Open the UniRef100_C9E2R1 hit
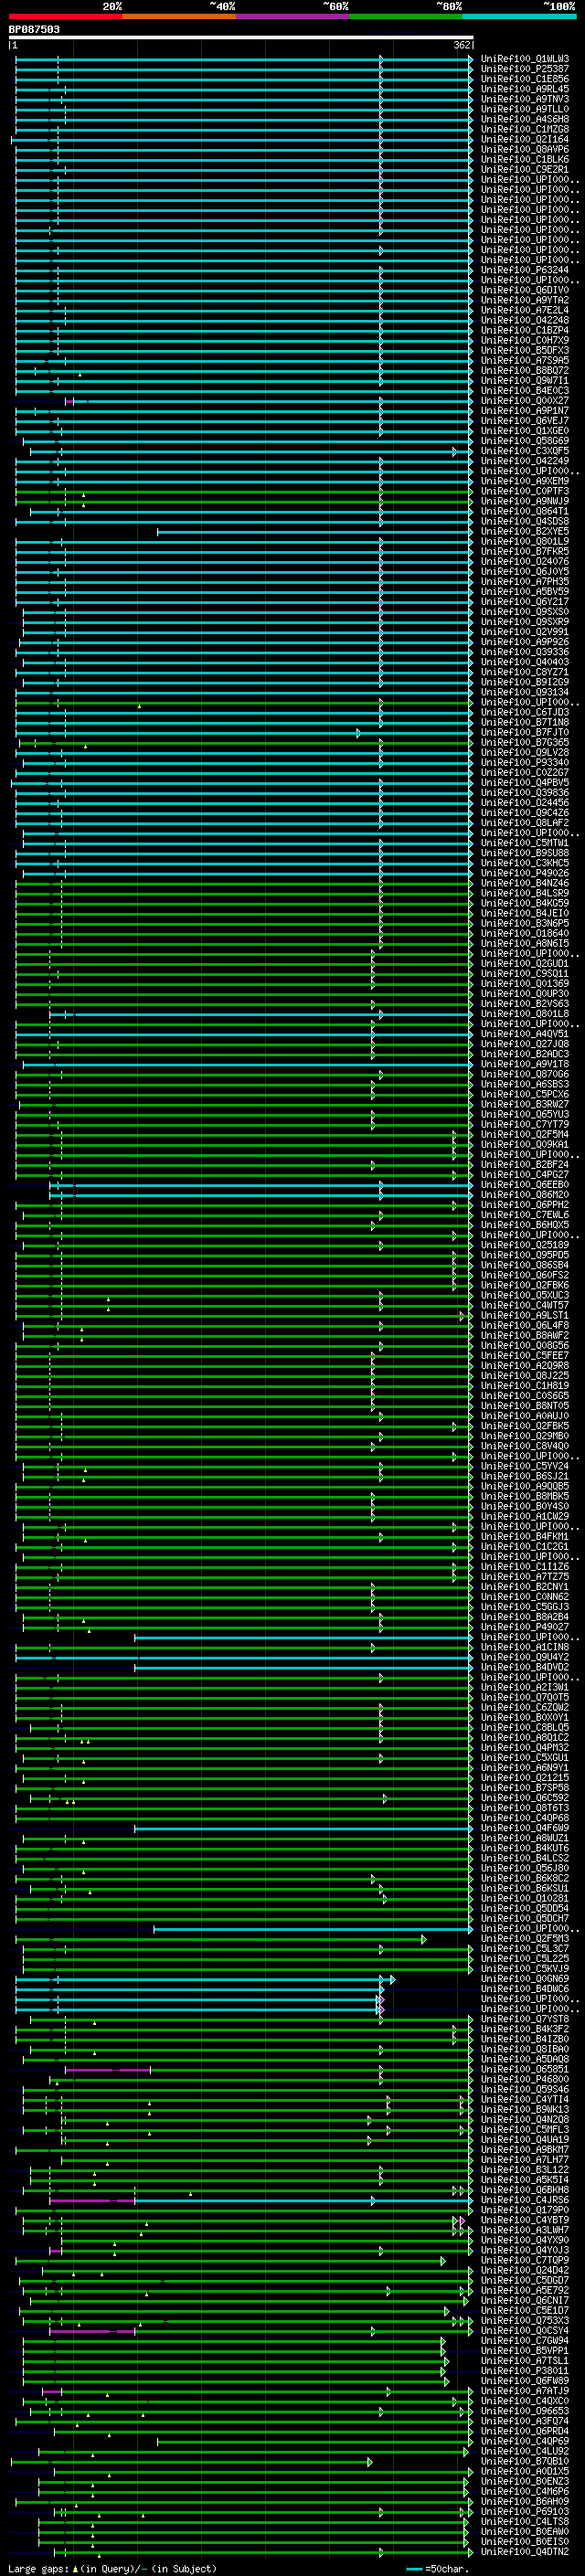 click(x=524, y=169)
